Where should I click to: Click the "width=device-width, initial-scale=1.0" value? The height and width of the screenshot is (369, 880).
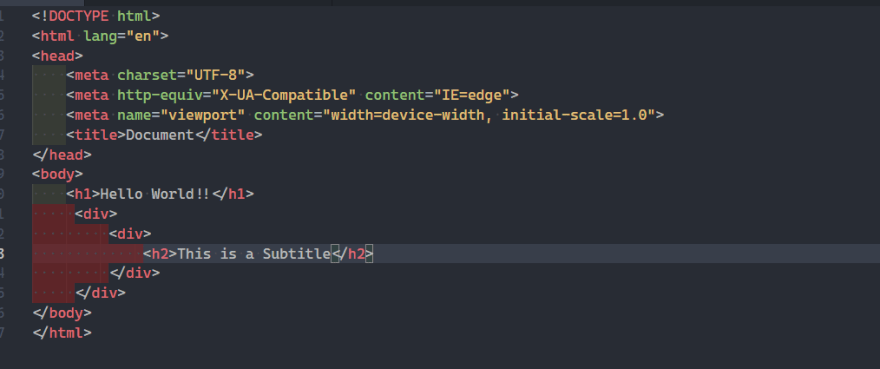pos(489,115)
